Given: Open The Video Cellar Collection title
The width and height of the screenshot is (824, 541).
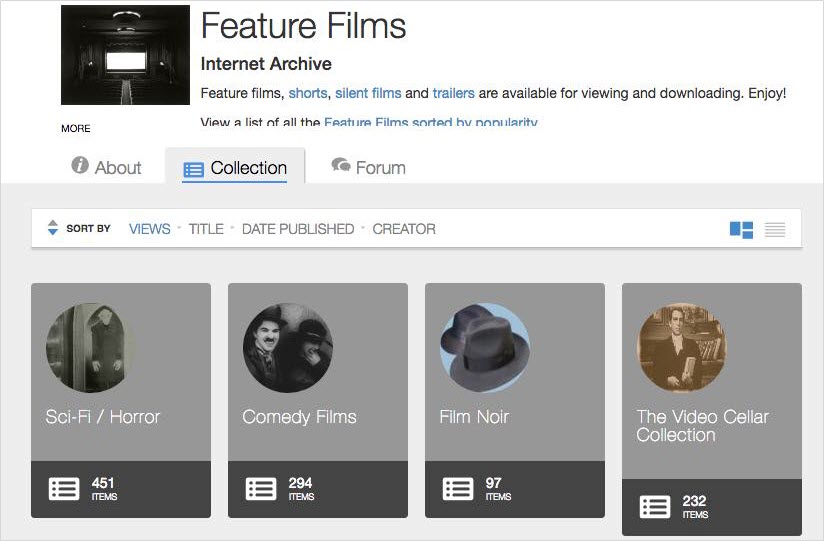Looking at the screenshot, I should coord(703,426).
